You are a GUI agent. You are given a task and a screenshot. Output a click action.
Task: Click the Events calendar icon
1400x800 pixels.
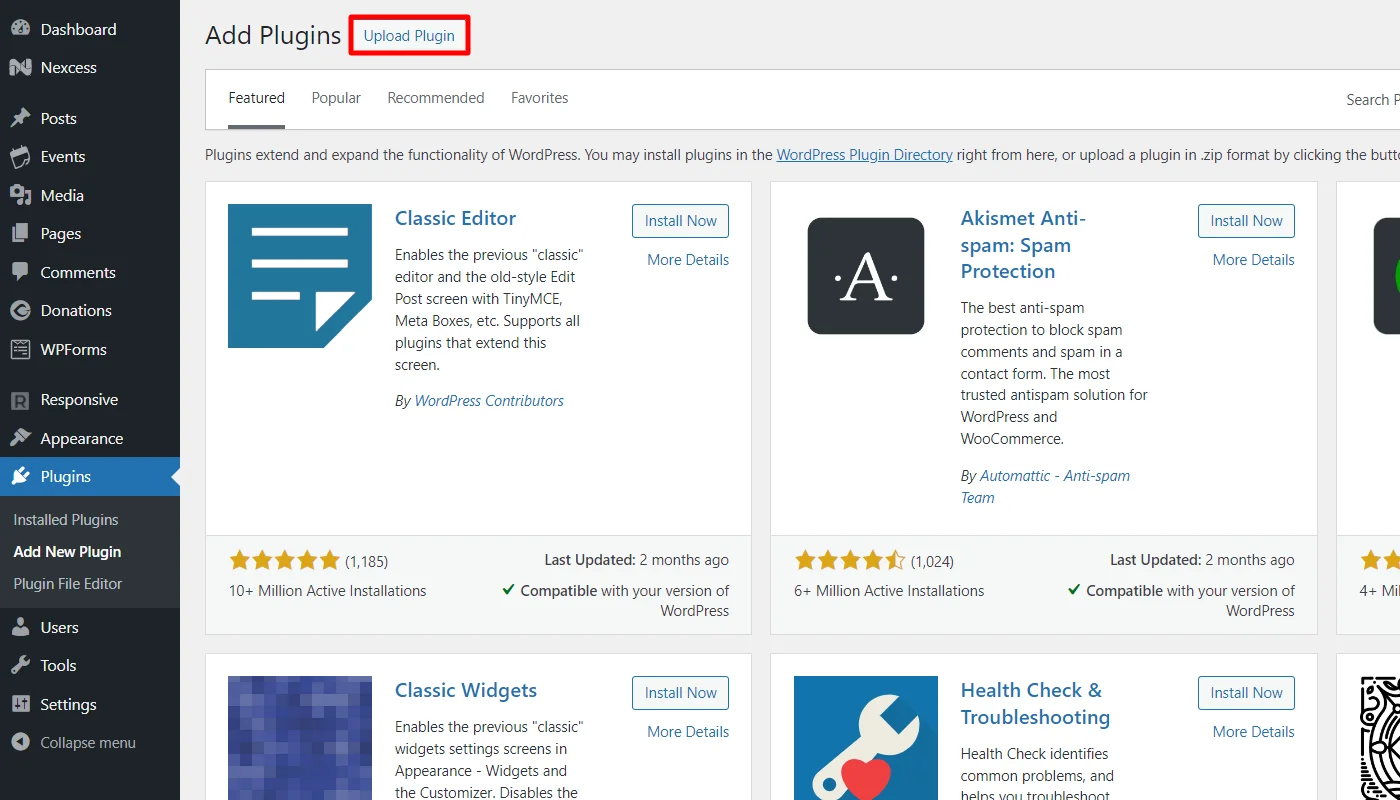(20, 157)
